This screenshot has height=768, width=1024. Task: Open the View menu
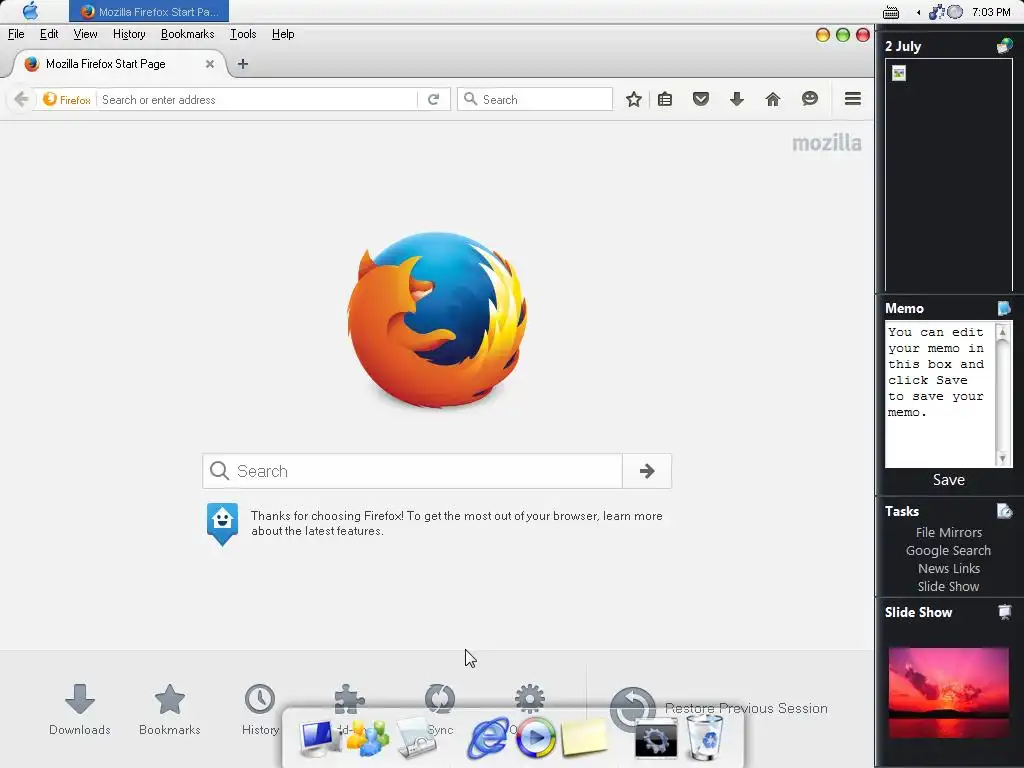[x=86, y=34]
